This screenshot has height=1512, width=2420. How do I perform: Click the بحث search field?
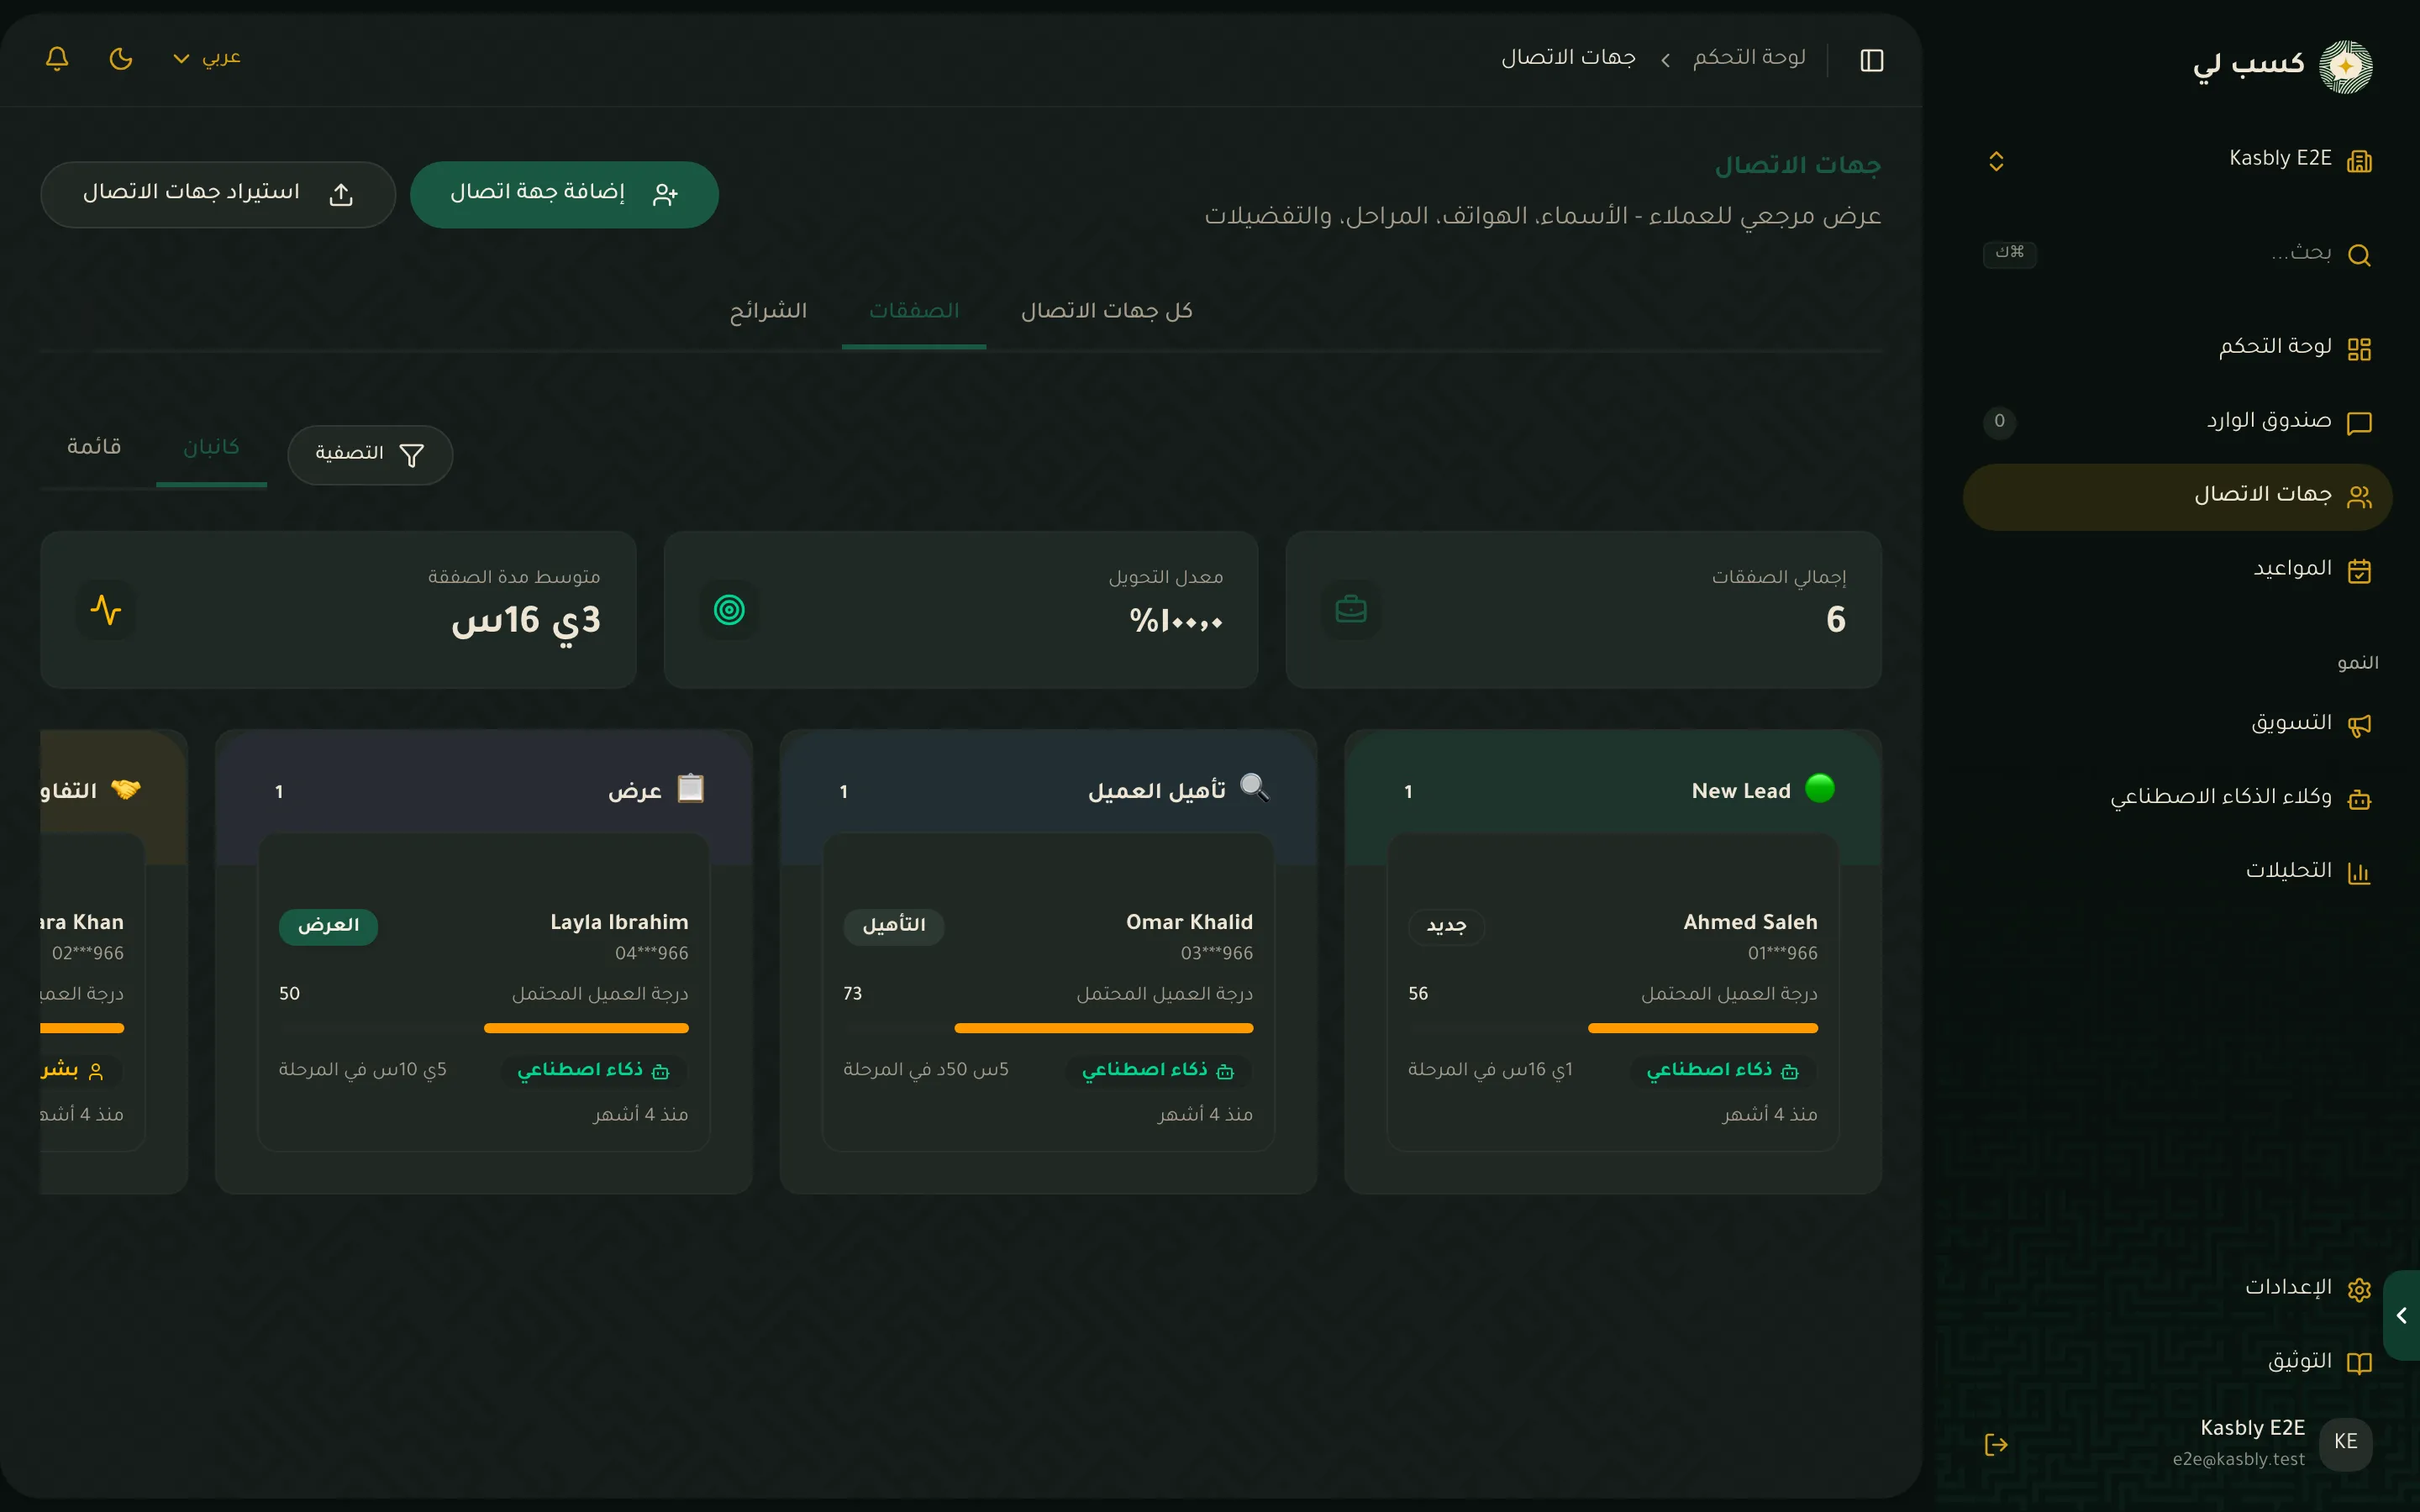pyautogui.click(x=2178, y=254)
